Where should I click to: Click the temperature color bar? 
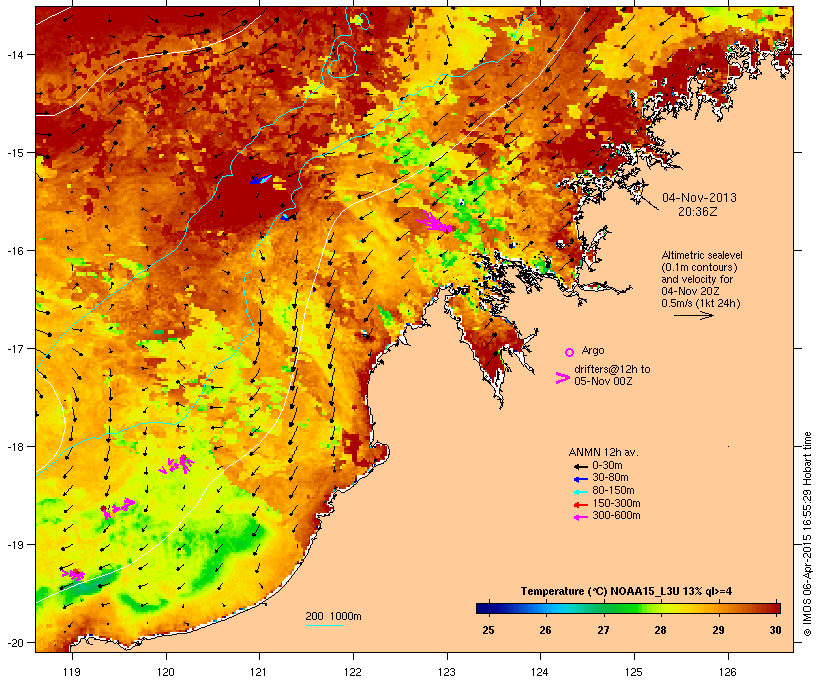tap(628, 608)
